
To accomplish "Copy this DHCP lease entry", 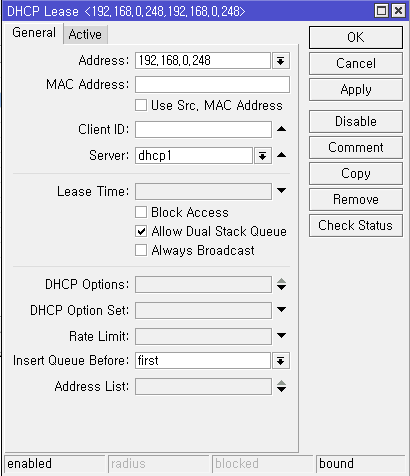I will [x=356, y=173].
